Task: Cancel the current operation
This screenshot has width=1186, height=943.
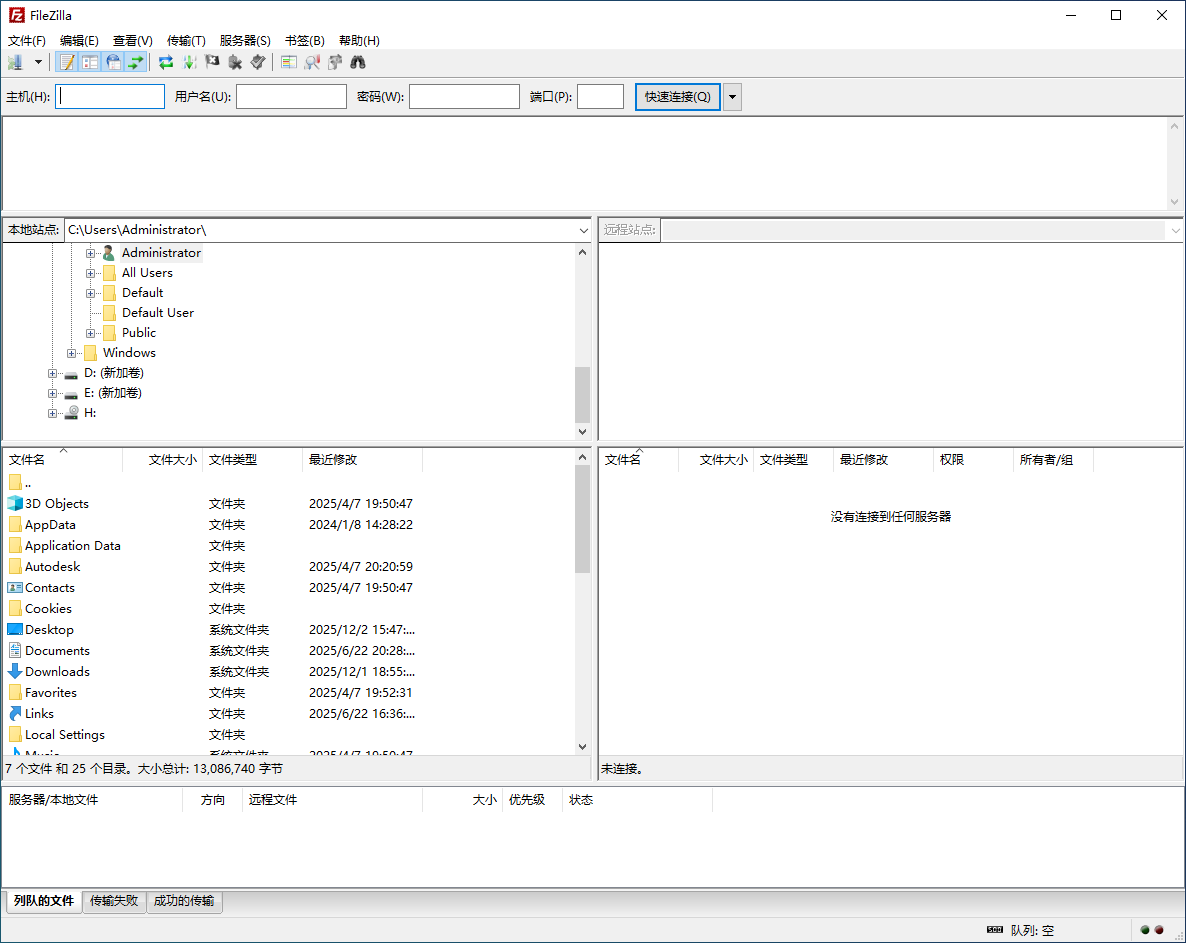Action: click(212, 62)
